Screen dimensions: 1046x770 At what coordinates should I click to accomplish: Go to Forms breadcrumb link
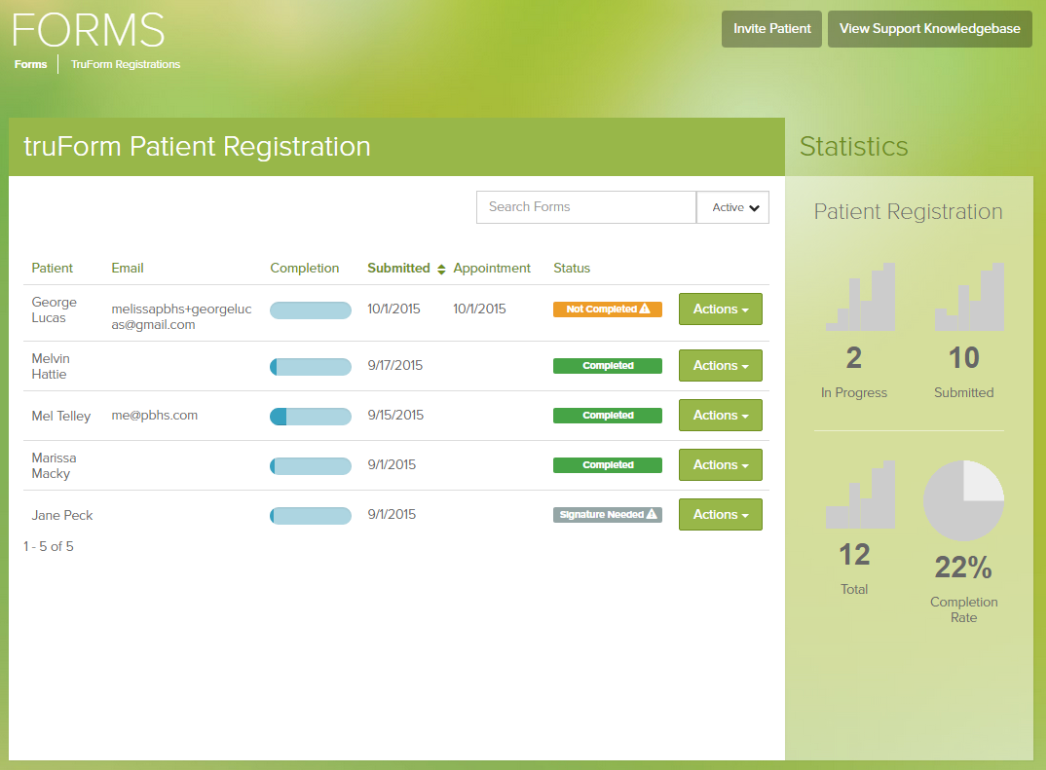(31, 65)
